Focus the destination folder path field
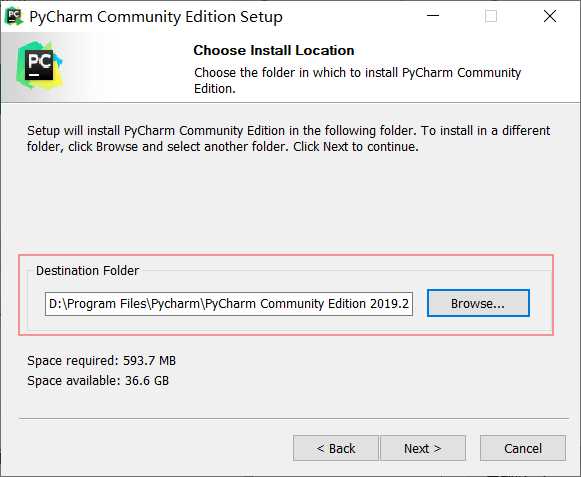This screenshot has height=477, width=581. [x=229, y=304]
